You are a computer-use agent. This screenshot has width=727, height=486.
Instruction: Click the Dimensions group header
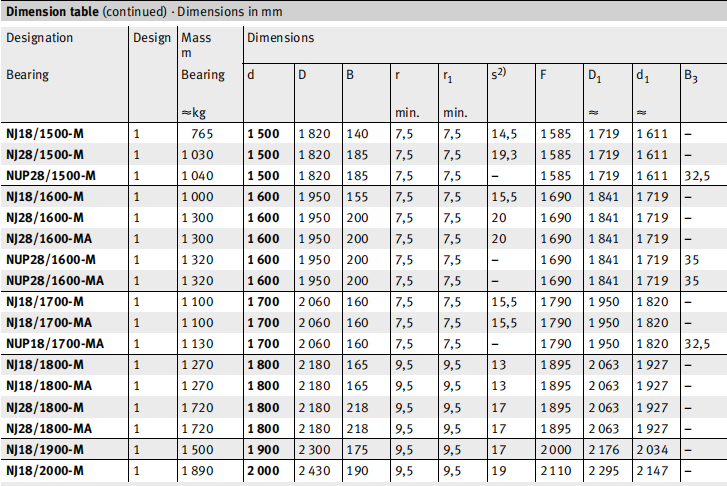[x=280, y=38]
